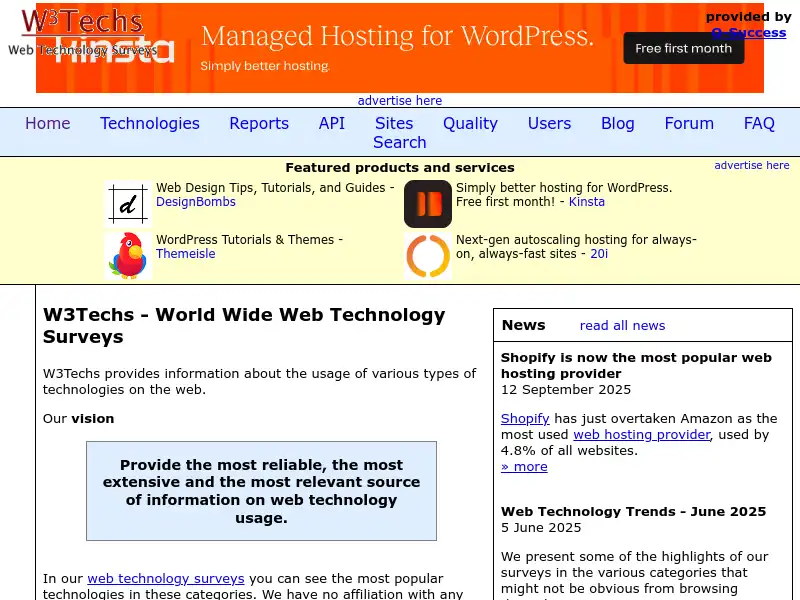Viewport: 800px width, 600px height.
Task: Open the FAQ page
Action: (x=759, y=123)
